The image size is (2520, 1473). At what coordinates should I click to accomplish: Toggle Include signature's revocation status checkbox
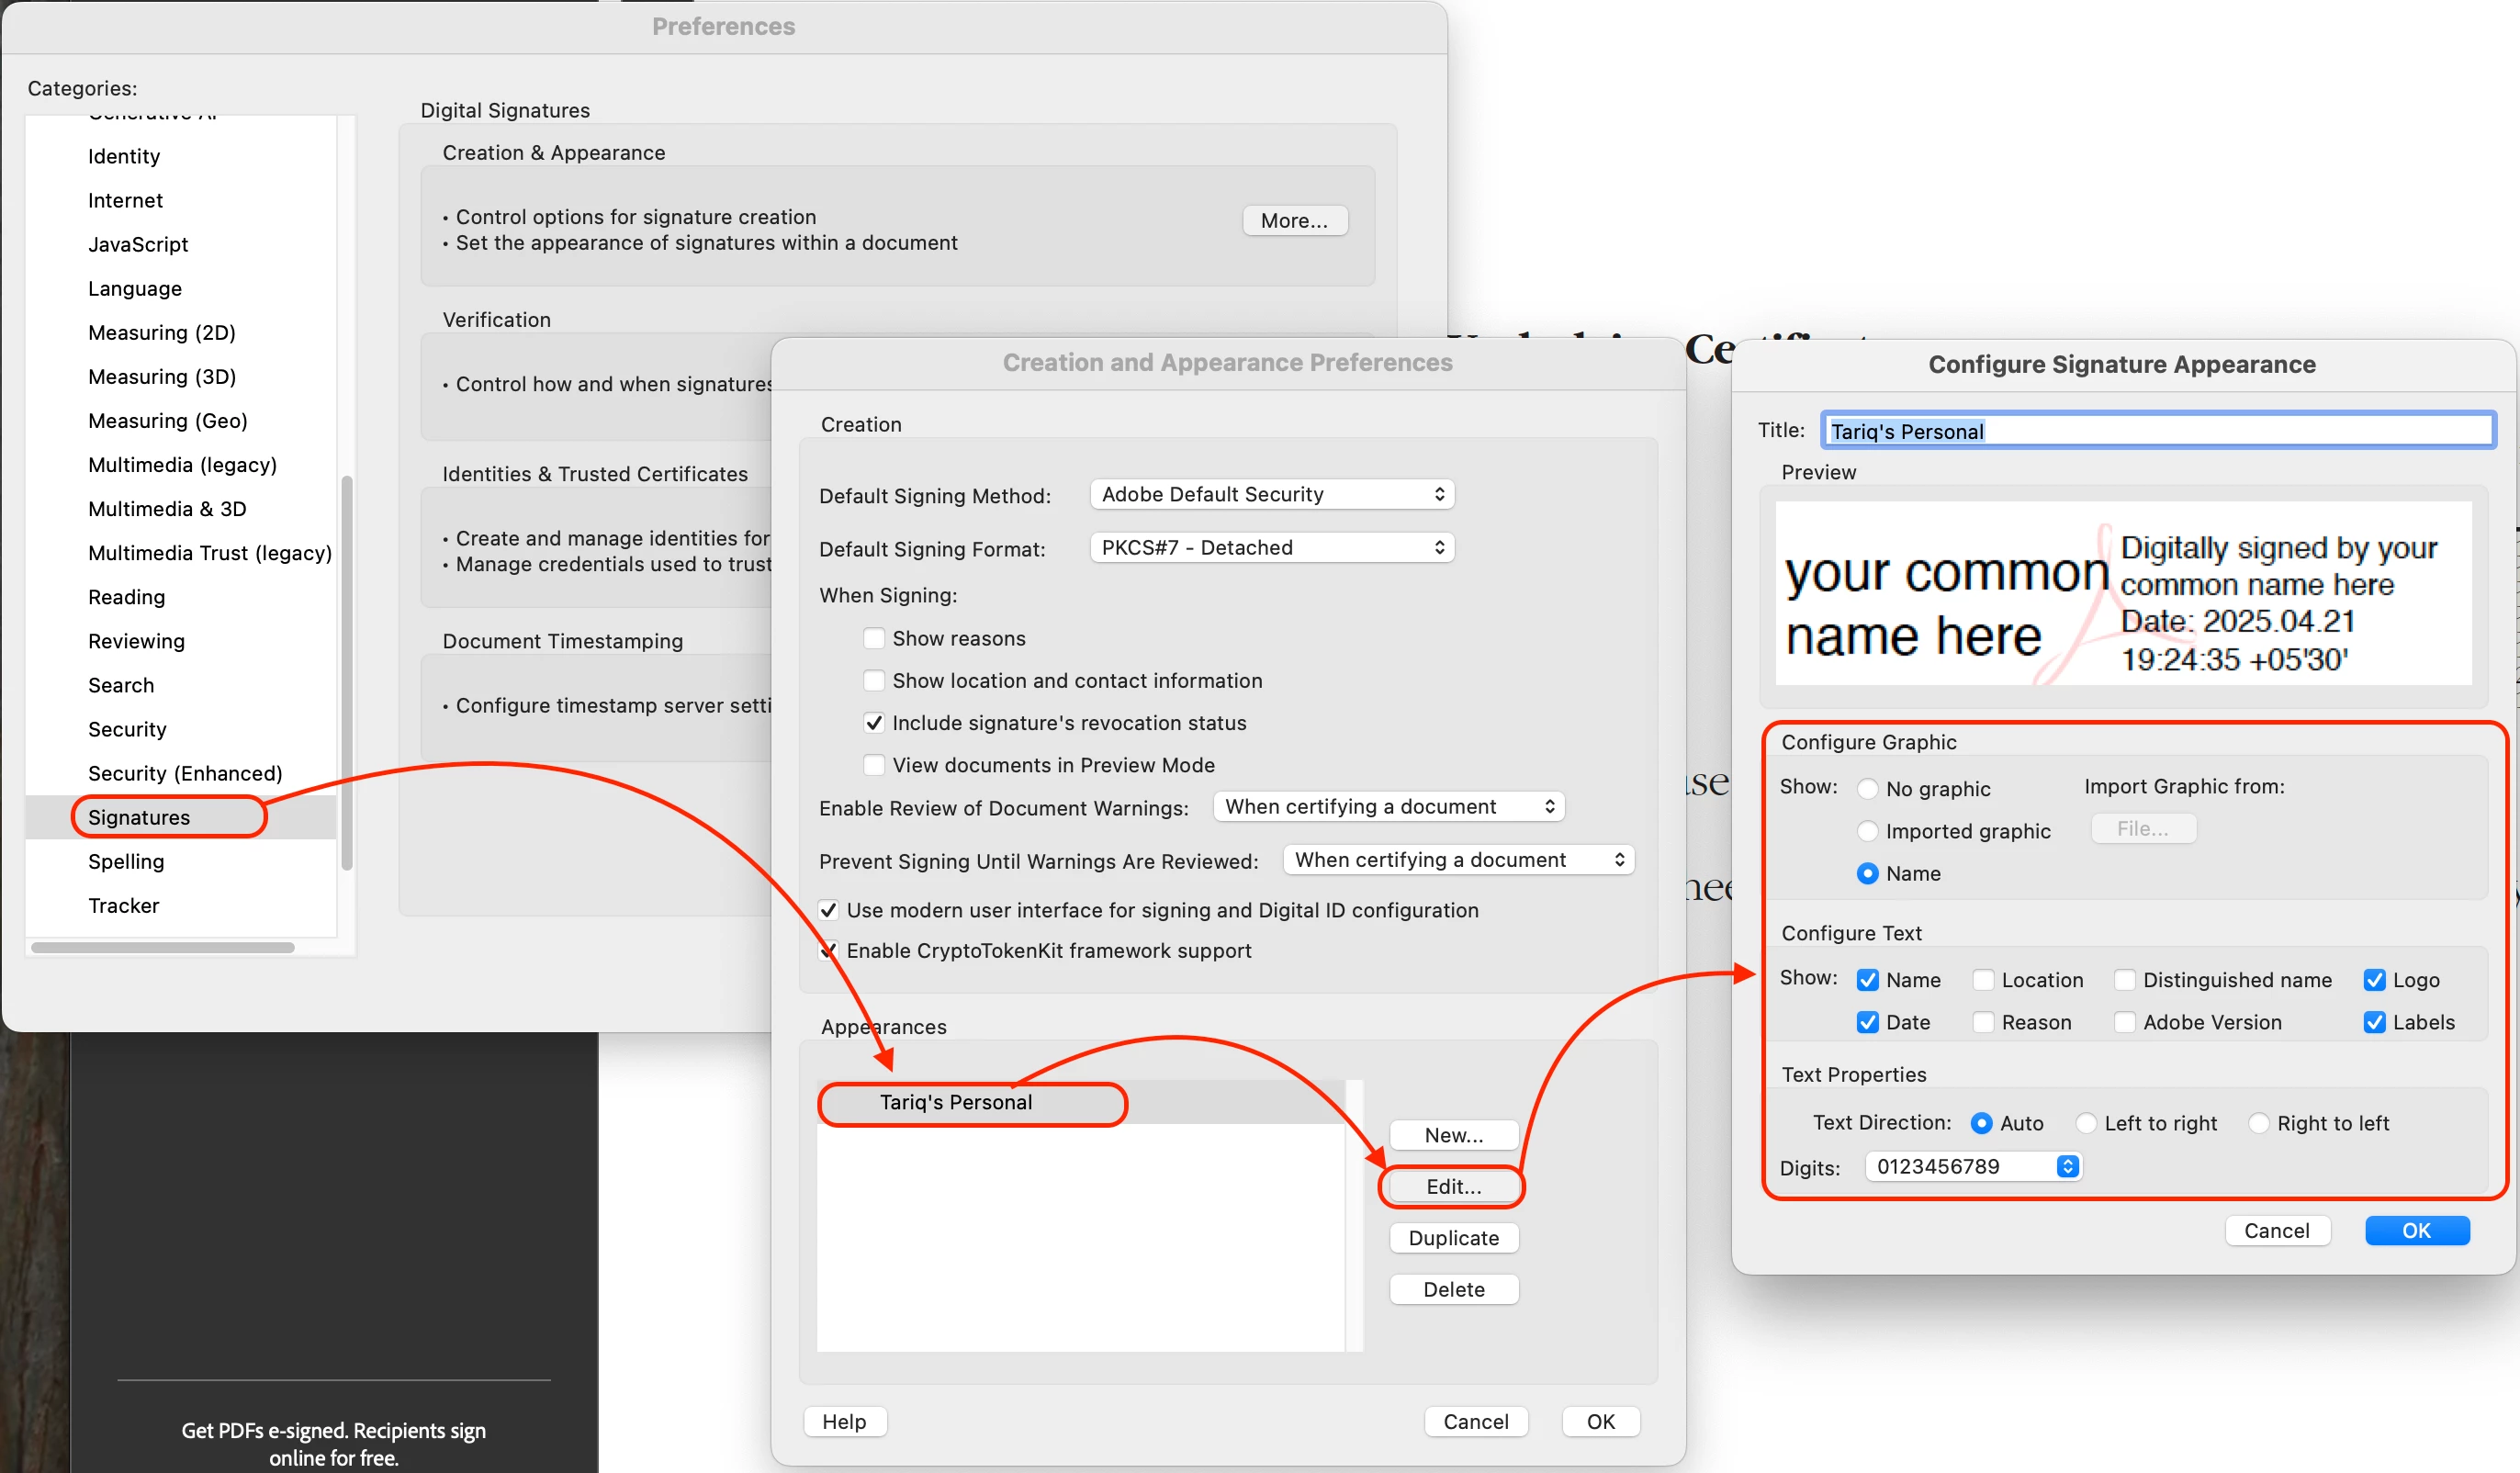coord(874,723)
